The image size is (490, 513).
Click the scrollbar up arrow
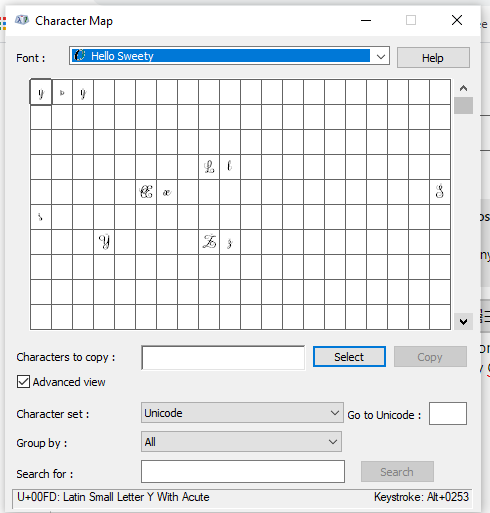[463, 88]
